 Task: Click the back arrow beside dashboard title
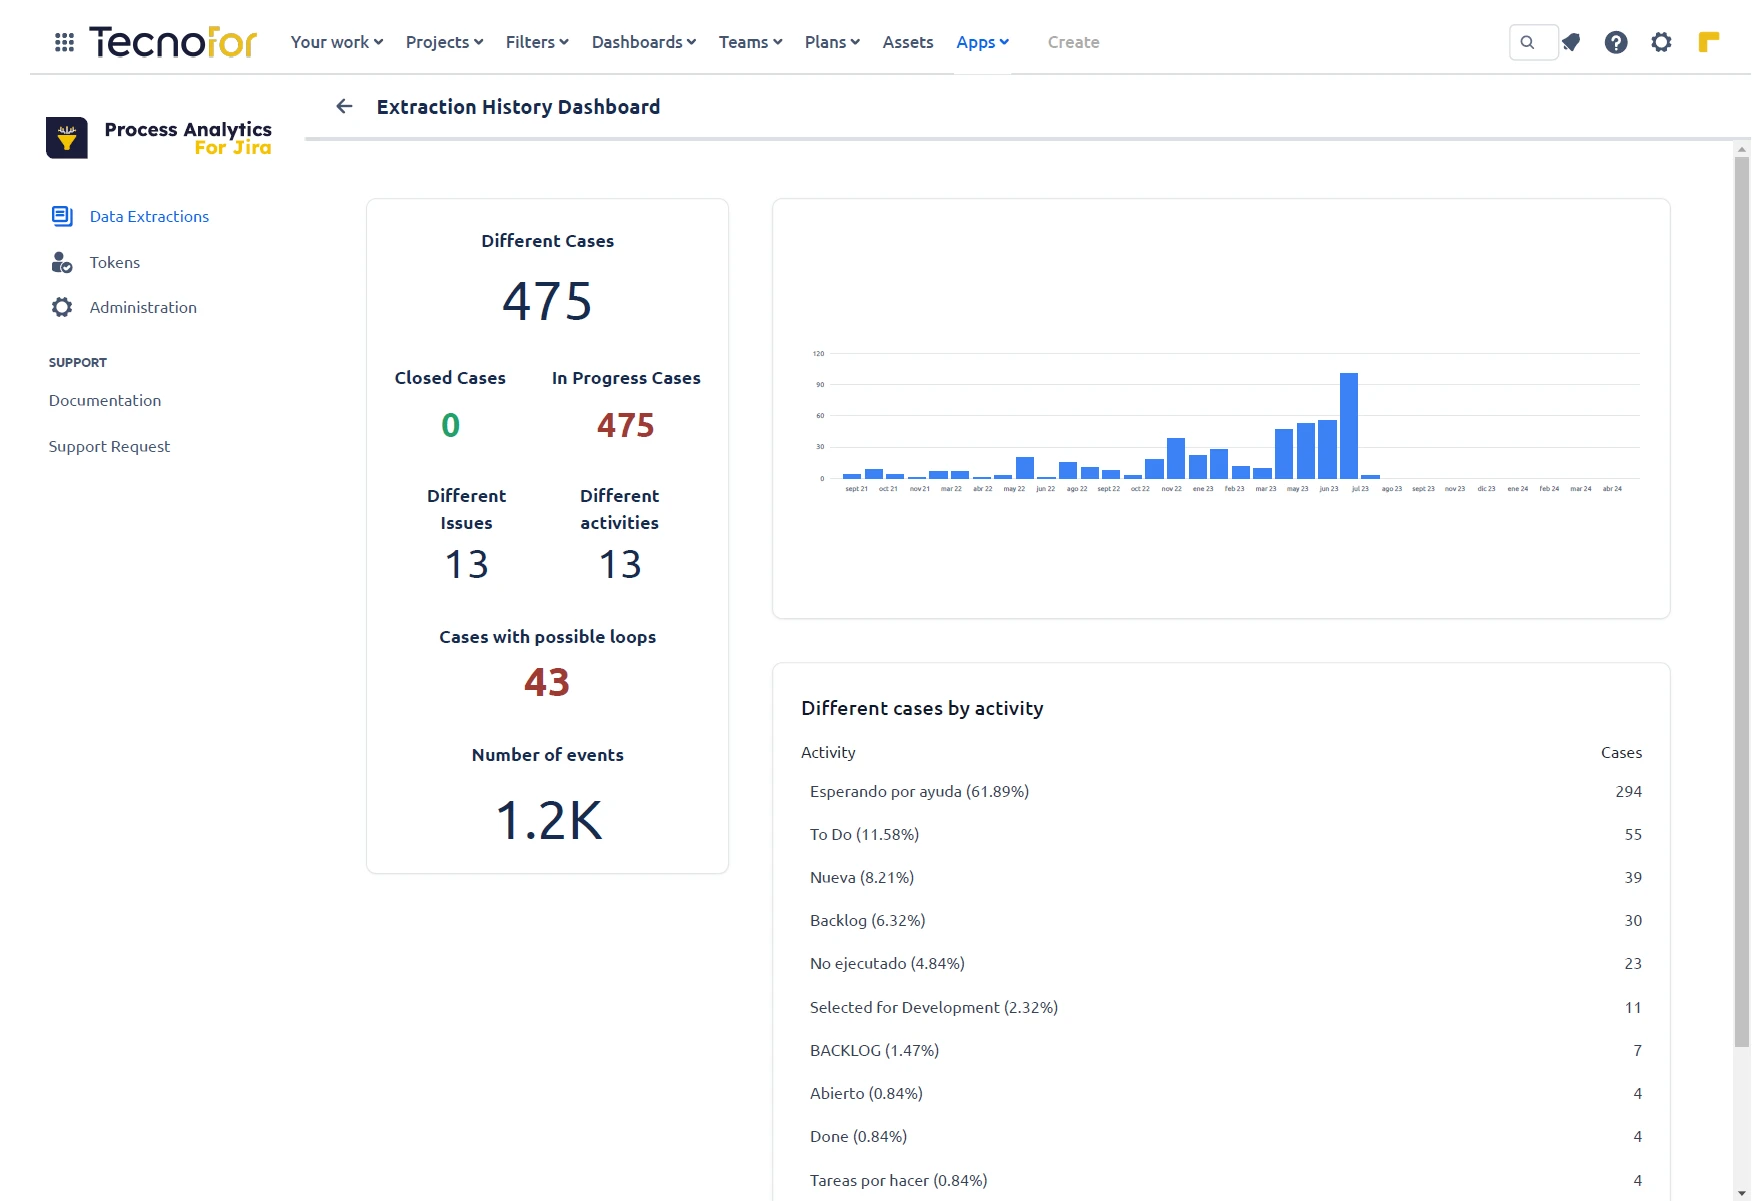click(x=344, y=106)
